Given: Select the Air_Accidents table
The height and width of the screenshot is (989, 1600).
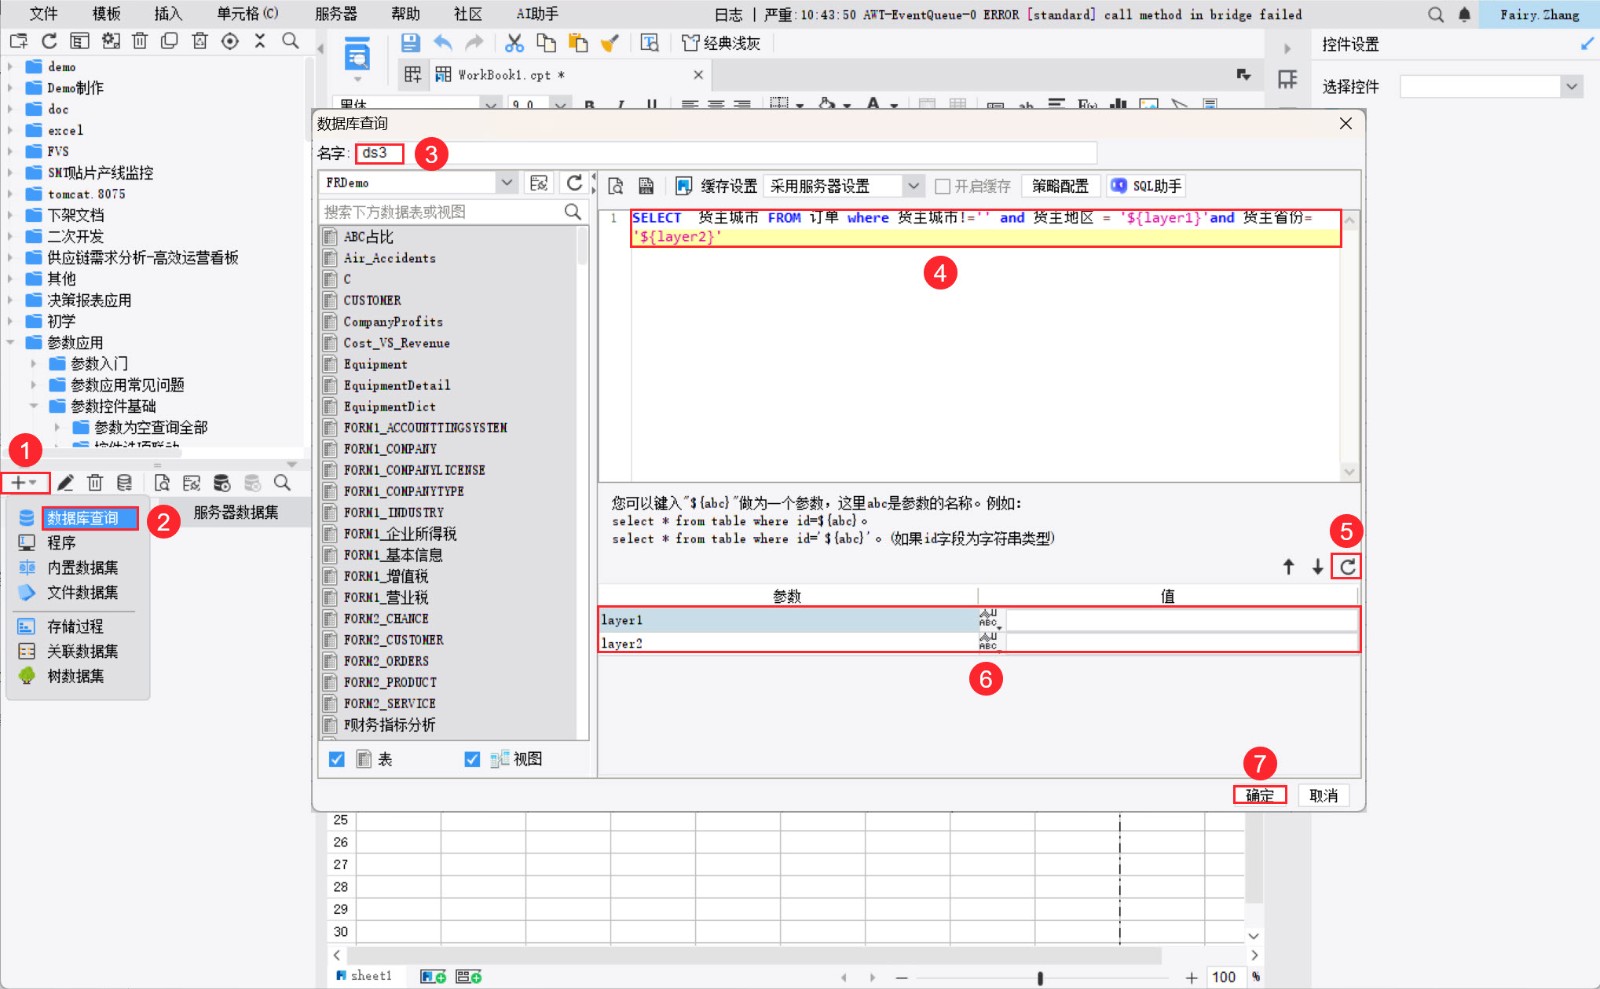Looking at the screenshot, I should tap(389, 258).
